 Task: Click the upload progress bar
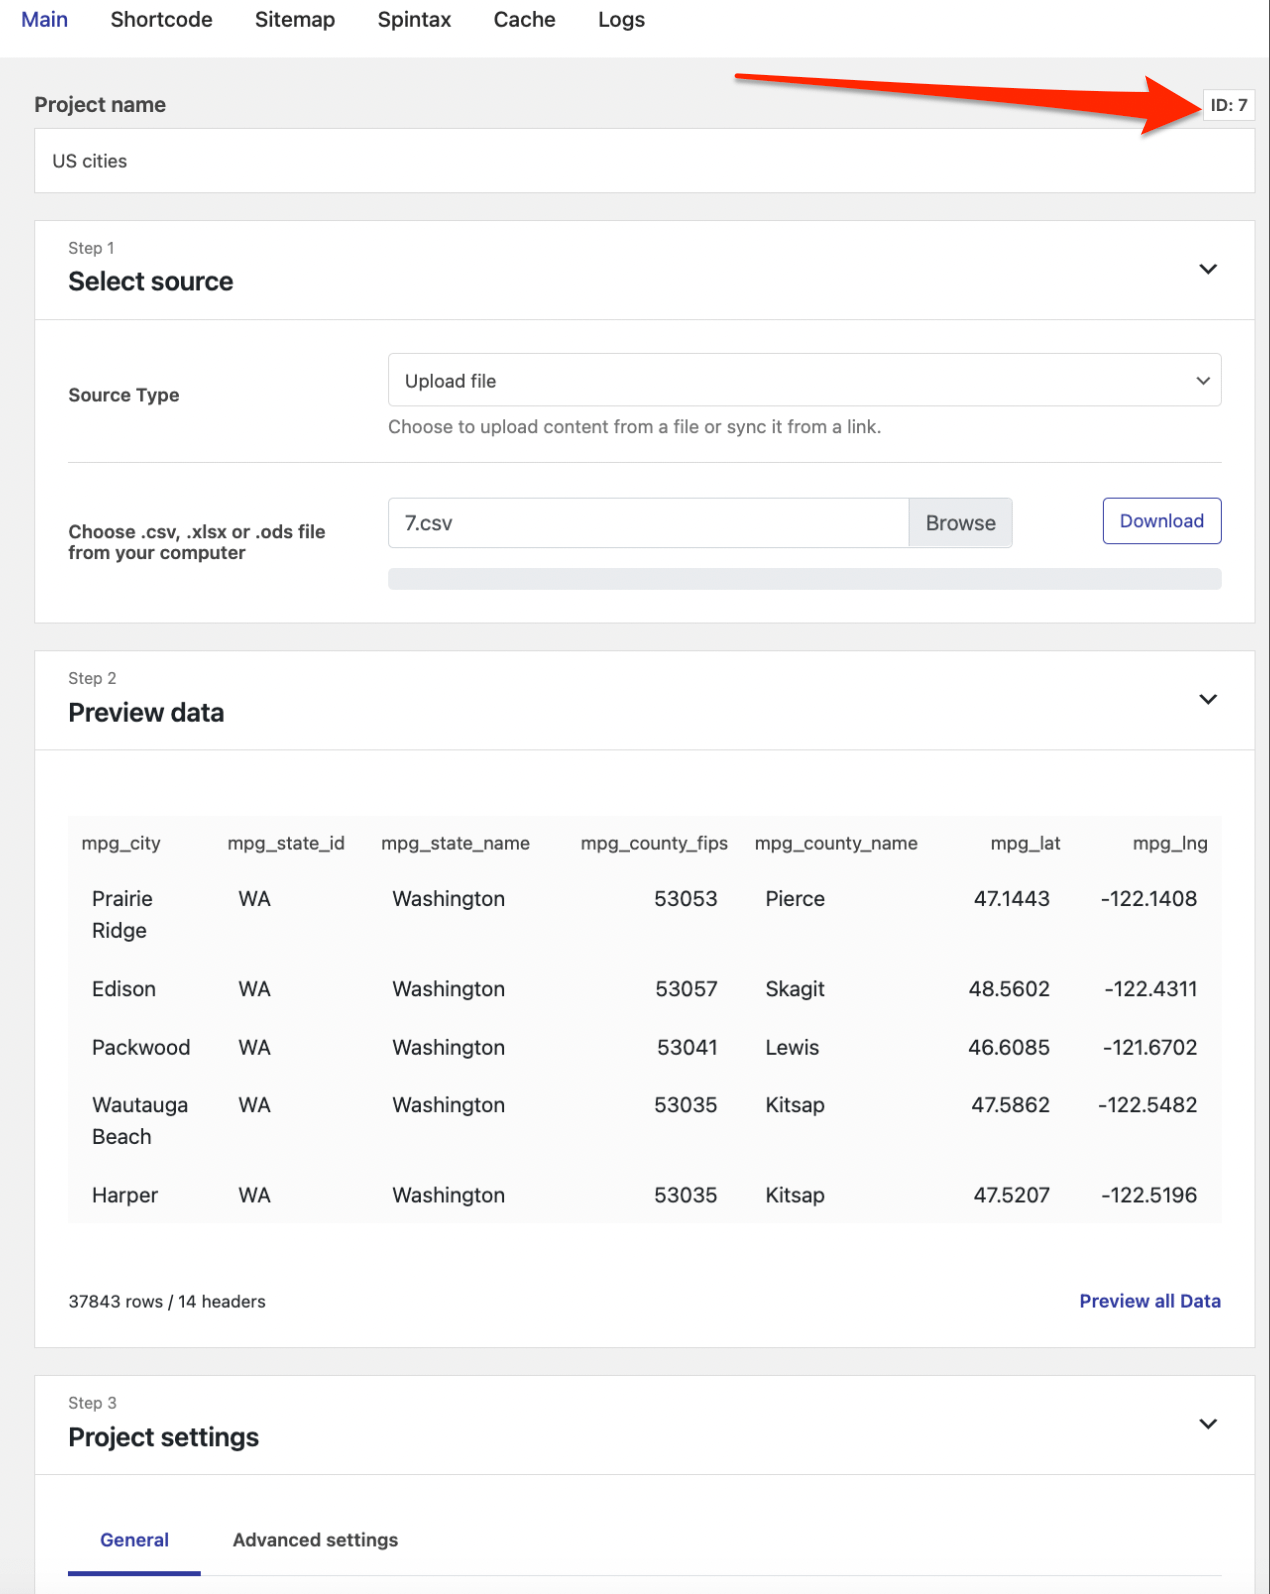804,579
